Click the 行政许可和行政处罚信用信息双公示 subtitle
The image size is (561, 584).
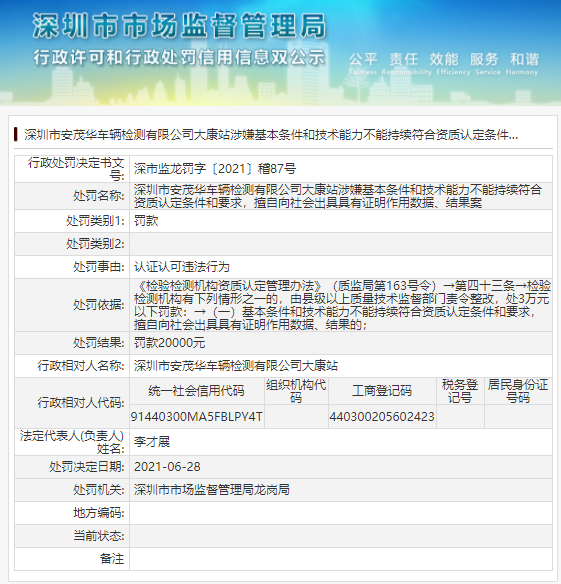point(179,58)
